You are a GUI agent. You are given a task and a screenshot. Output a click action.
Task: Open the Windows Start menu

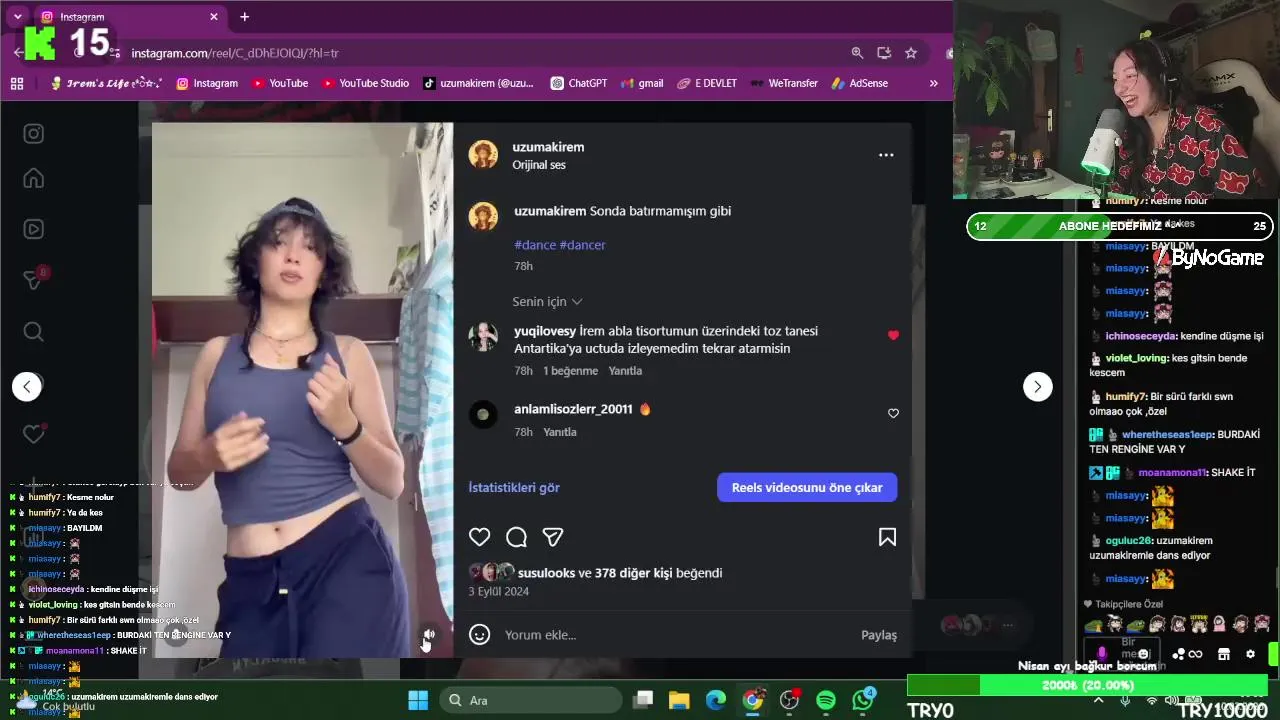[418, 700]
